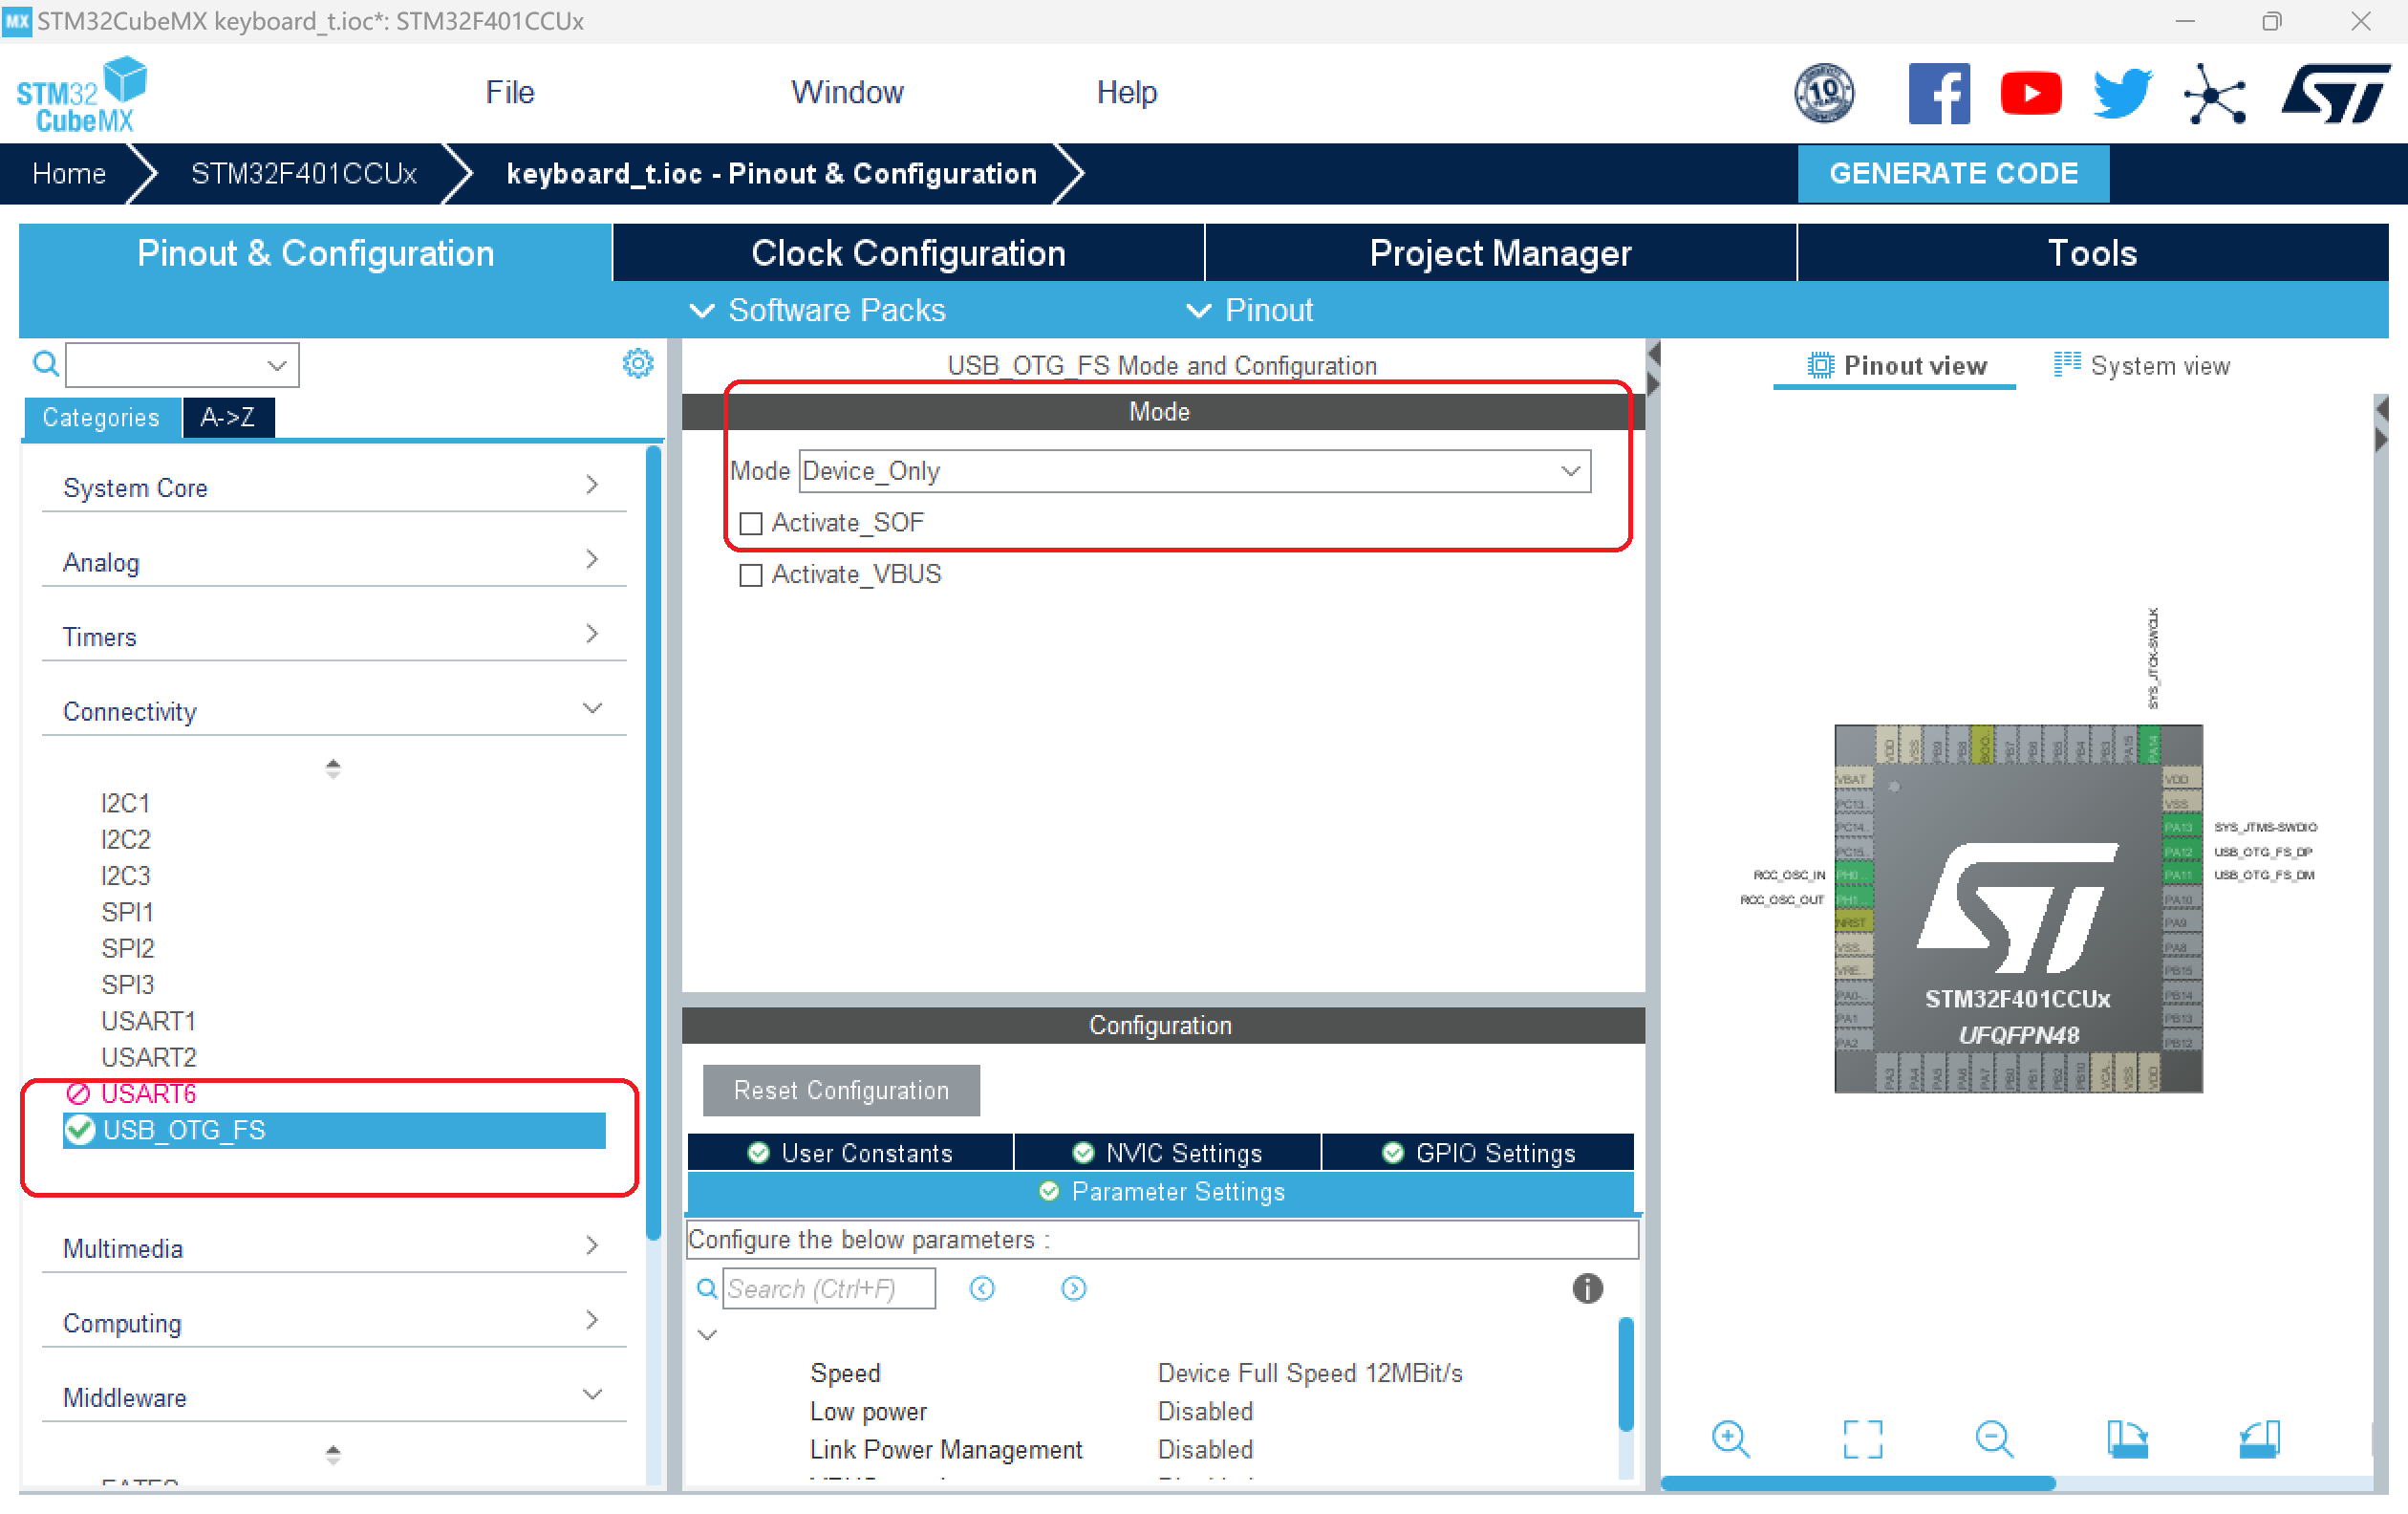Click the fit-to-screen pinout icon
Image resolution: width=2408 pixels, height=1514 pixels.
pyautogui.click(x=1862, y=1440)
